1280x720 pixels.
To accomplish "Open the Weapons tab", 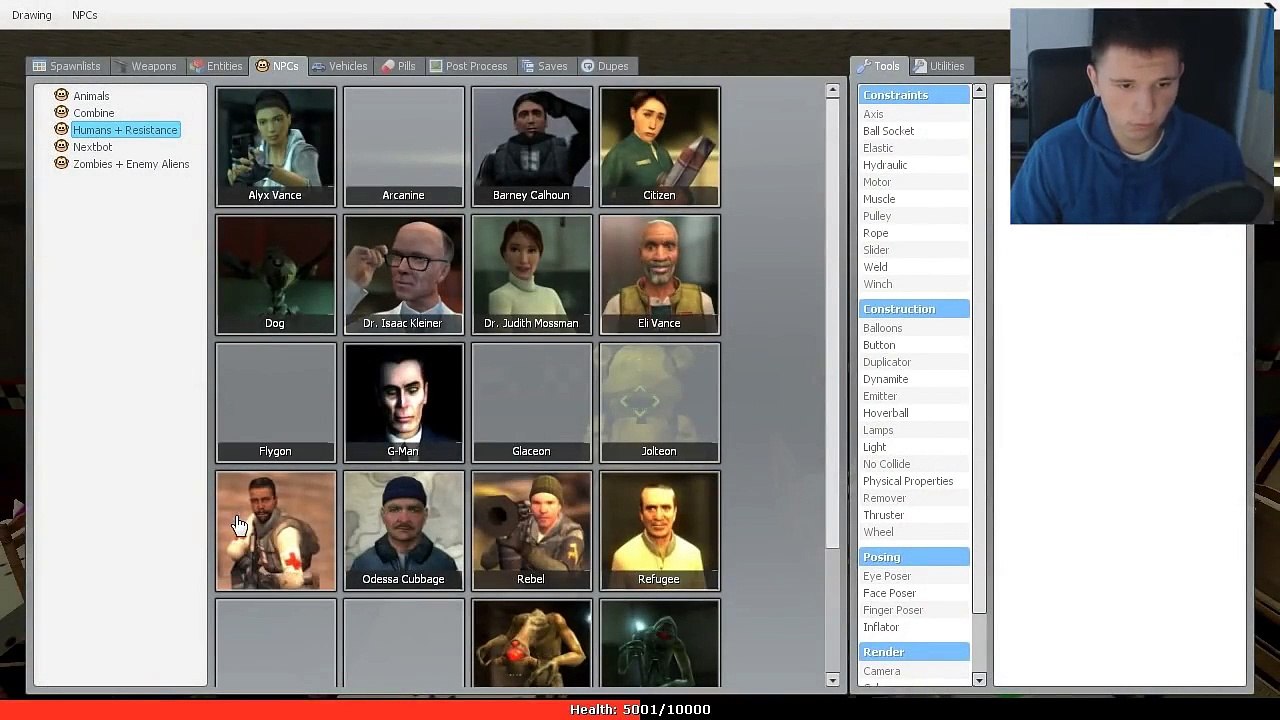I will [x=145, y=66].
